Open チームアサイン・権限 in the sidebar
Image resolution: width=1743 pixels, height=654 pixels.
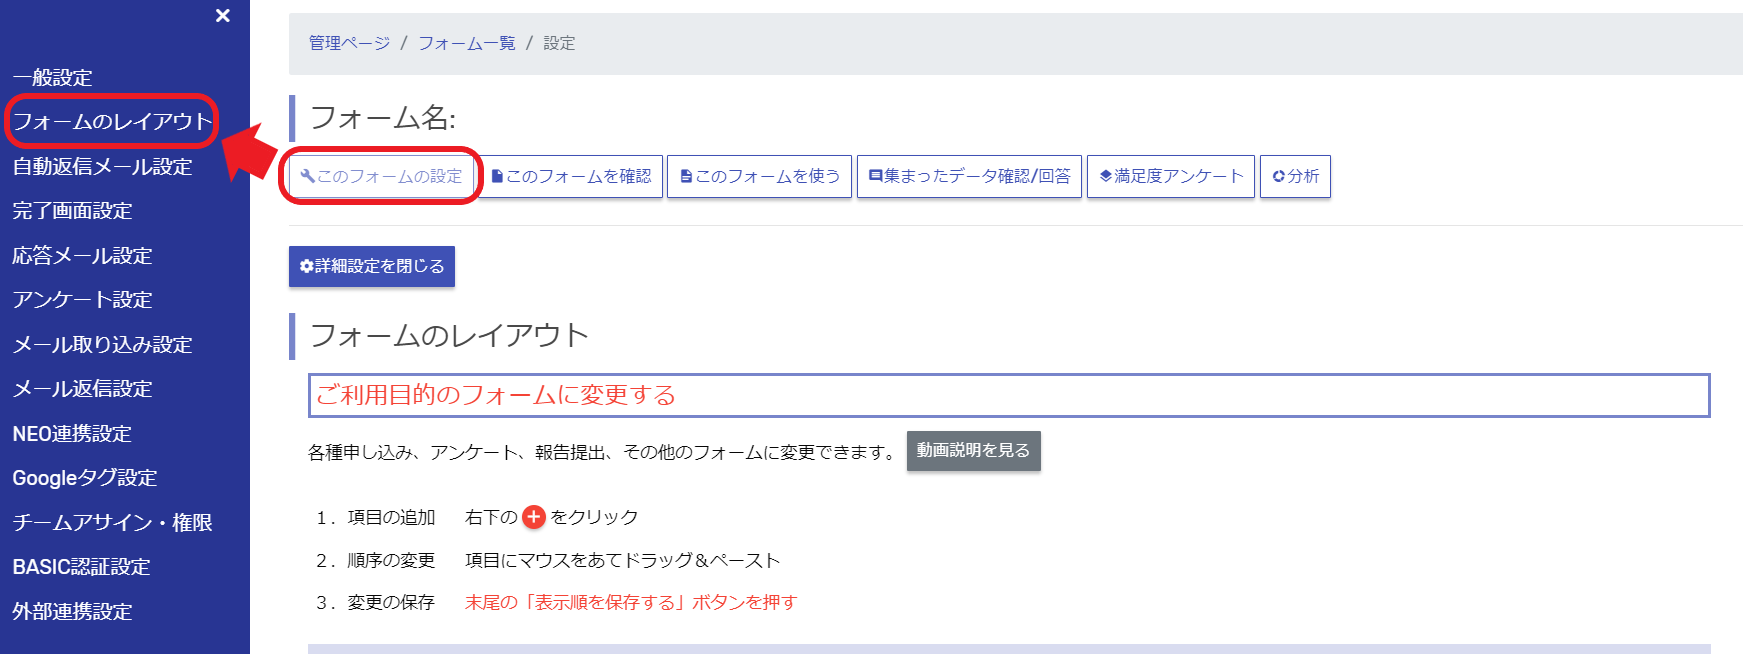[x=112, y=522]
